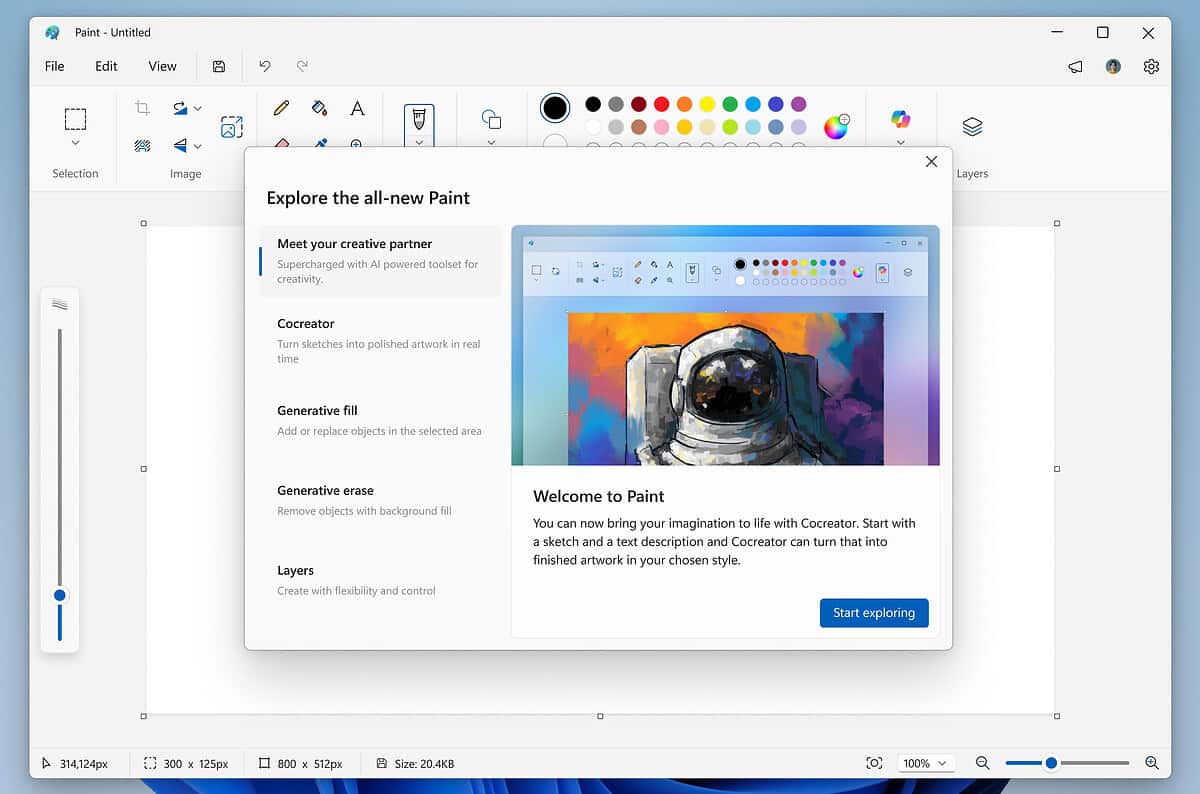This screenshot has width=1200, height=794.
Task: Select the Color 1 black circle
Action: click(555, 108)
